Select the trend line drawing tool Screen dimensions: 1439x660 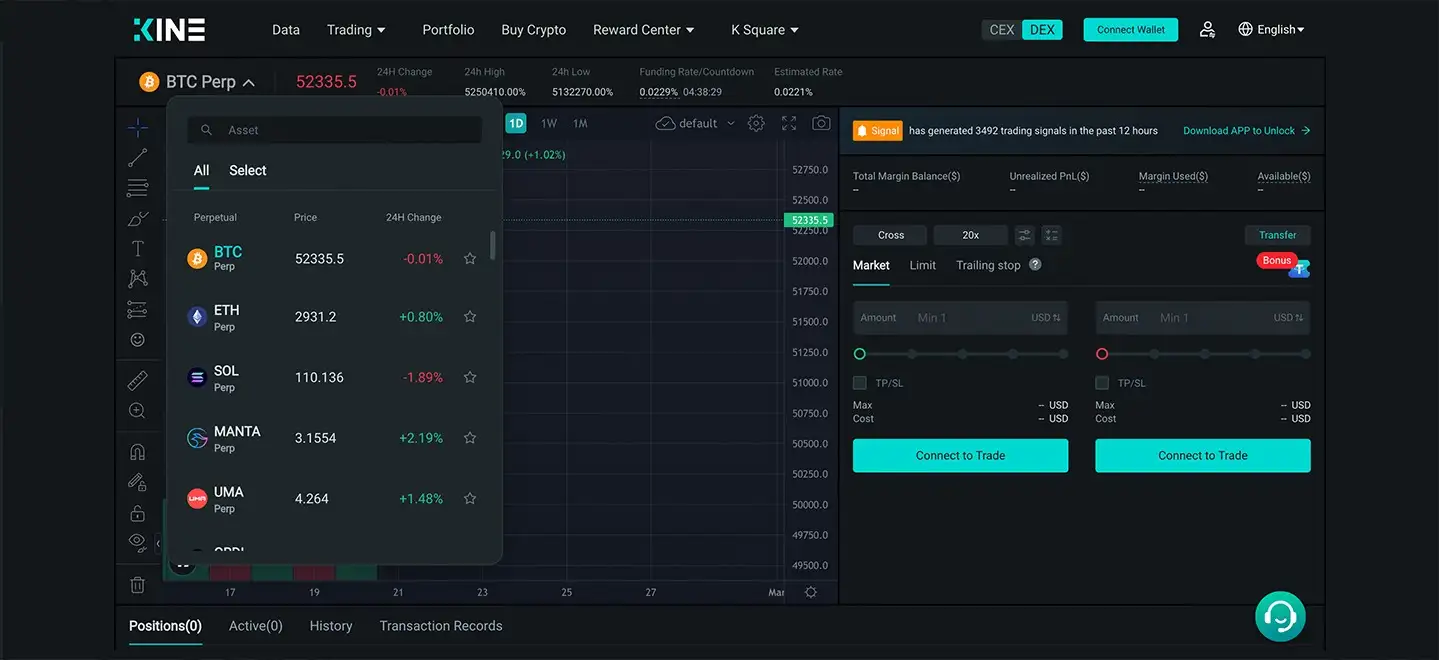[138, 157]
